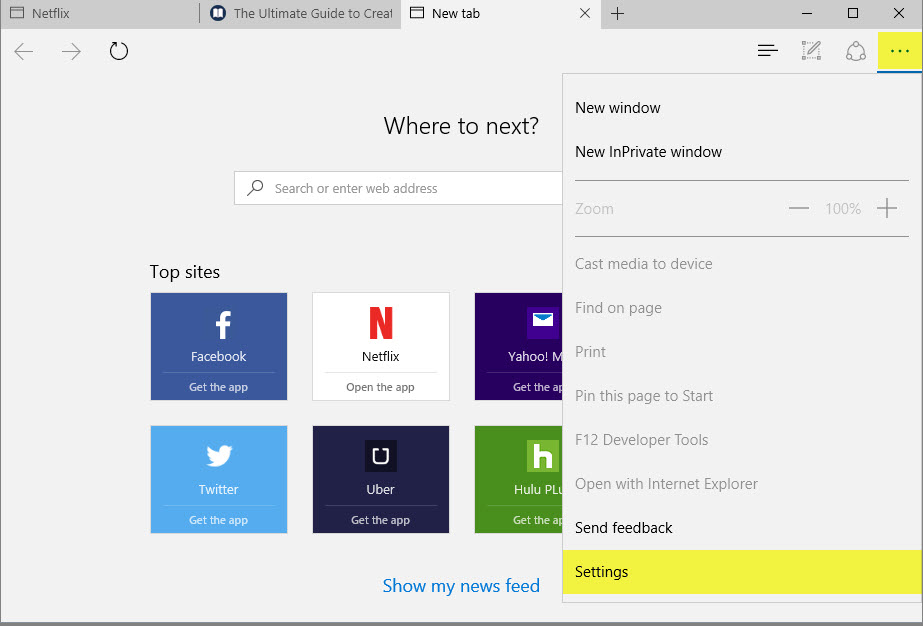Minimize the browser window
923x626 pixels.
click(807, 13)
